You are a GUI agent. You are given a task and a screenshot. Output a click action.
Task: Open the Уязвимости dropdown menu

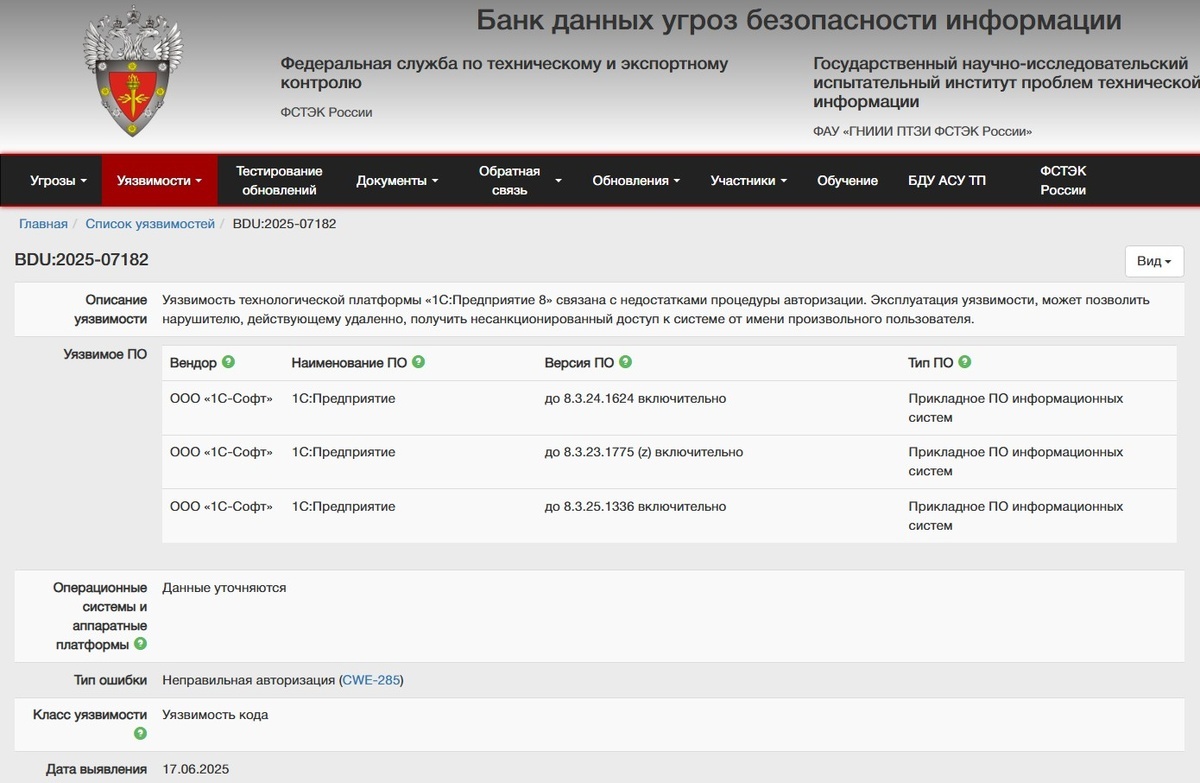coord(160,181)
